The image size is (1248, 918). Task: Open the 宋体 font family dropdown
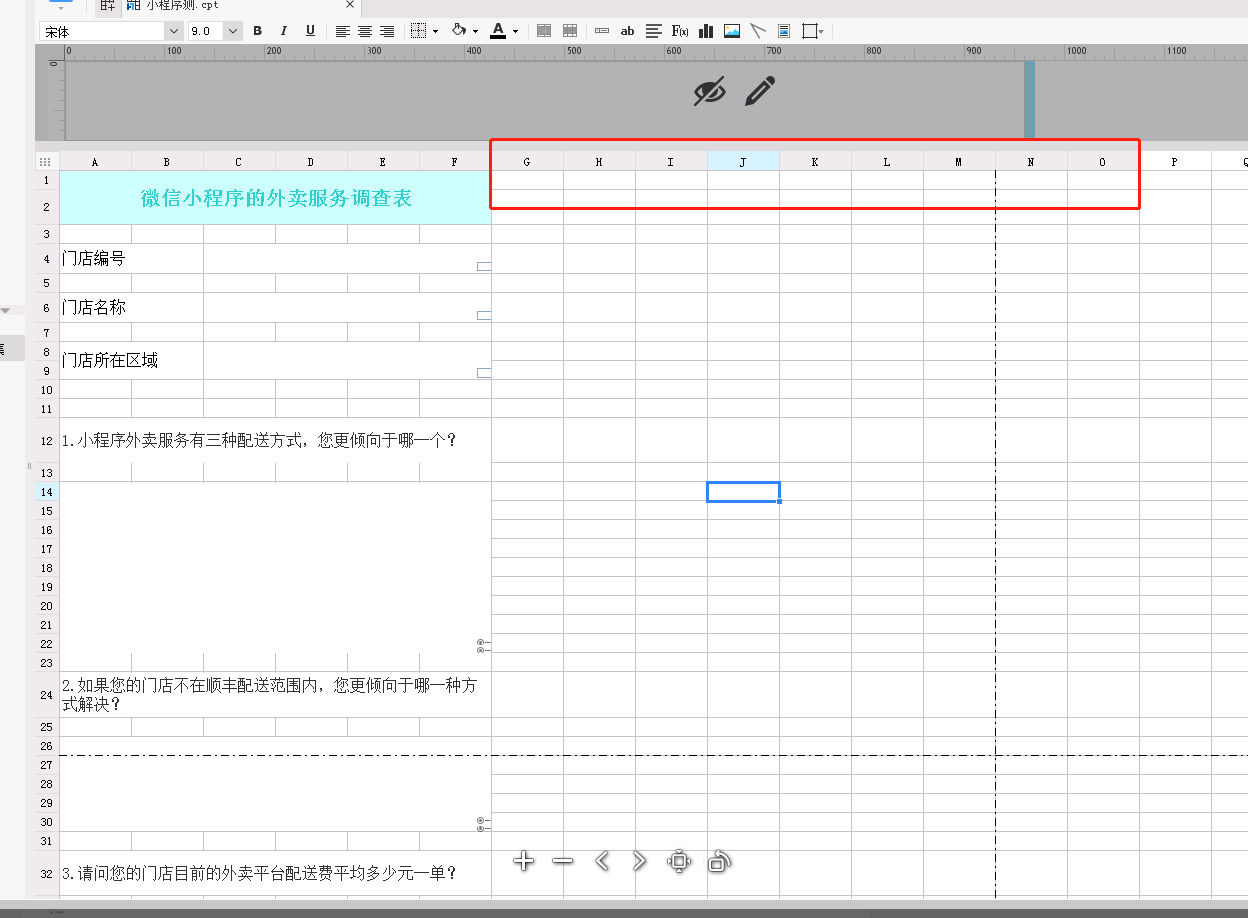[172, 31]
